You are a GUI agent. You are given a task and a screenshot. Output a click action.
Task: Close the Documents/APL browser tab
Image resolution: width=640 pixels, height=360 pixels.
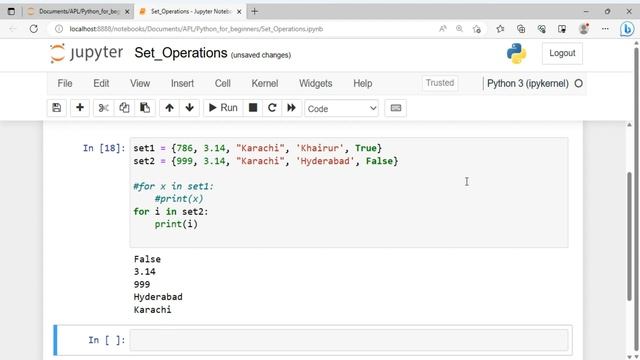(x=127, y=12)
